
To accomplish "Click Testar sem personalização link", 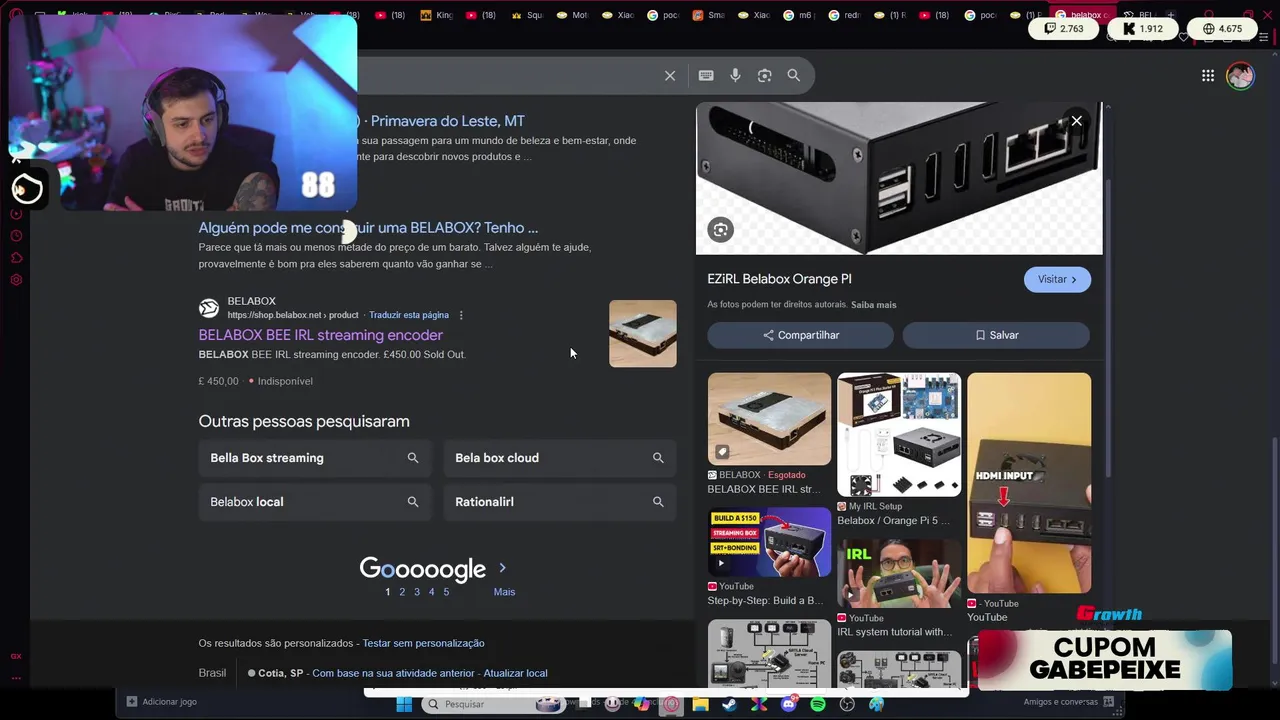I will click(x=423, y=643).
